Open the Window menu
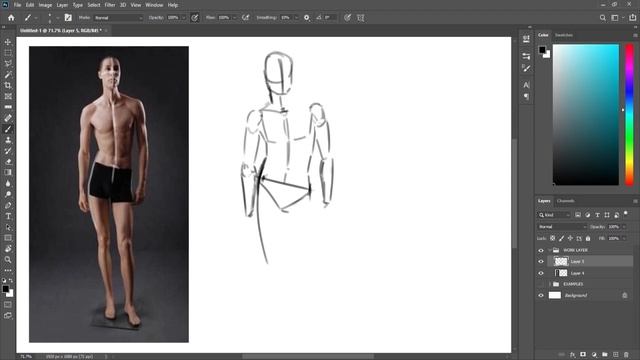This screenshot has width=640, height=360. coord(154,5)
